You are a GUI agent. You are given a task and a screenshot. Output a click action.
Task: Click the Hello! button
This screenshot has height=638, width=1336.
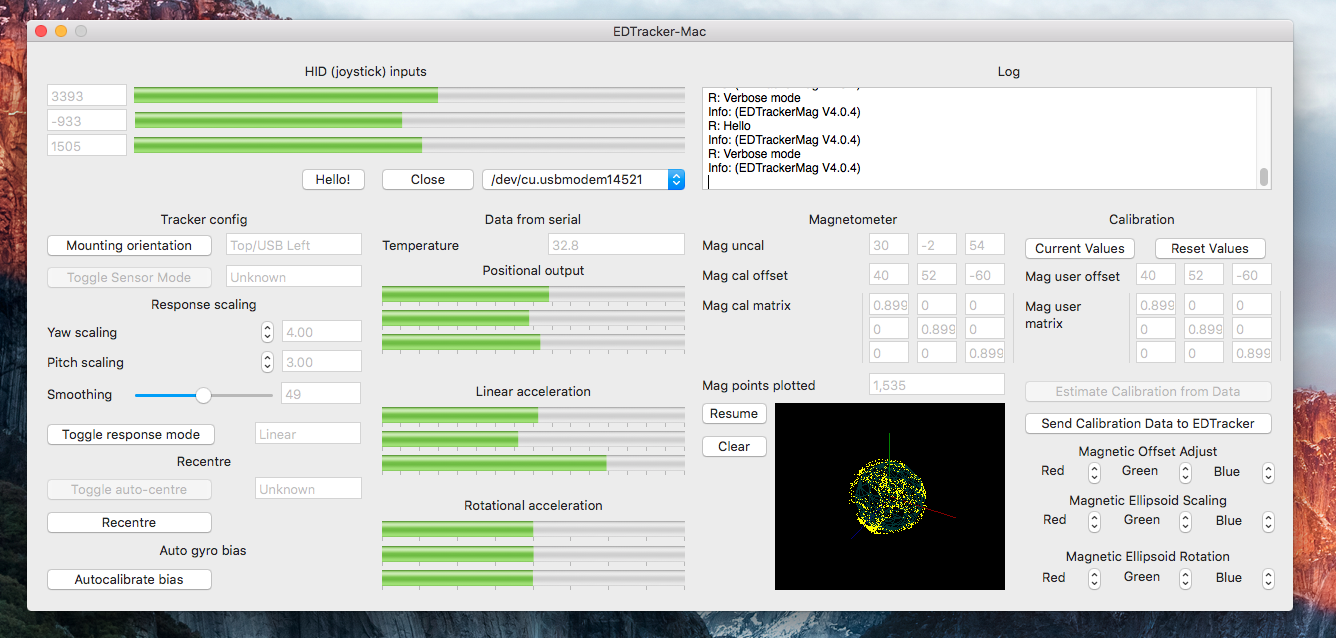coord(333,179)
